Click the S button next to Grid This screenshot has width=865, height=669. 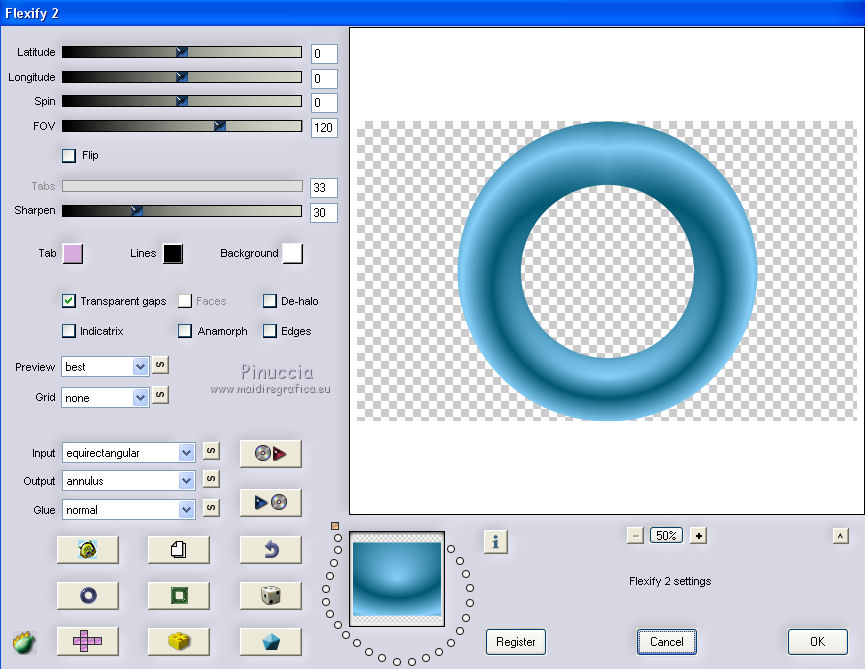coord(160,395)
